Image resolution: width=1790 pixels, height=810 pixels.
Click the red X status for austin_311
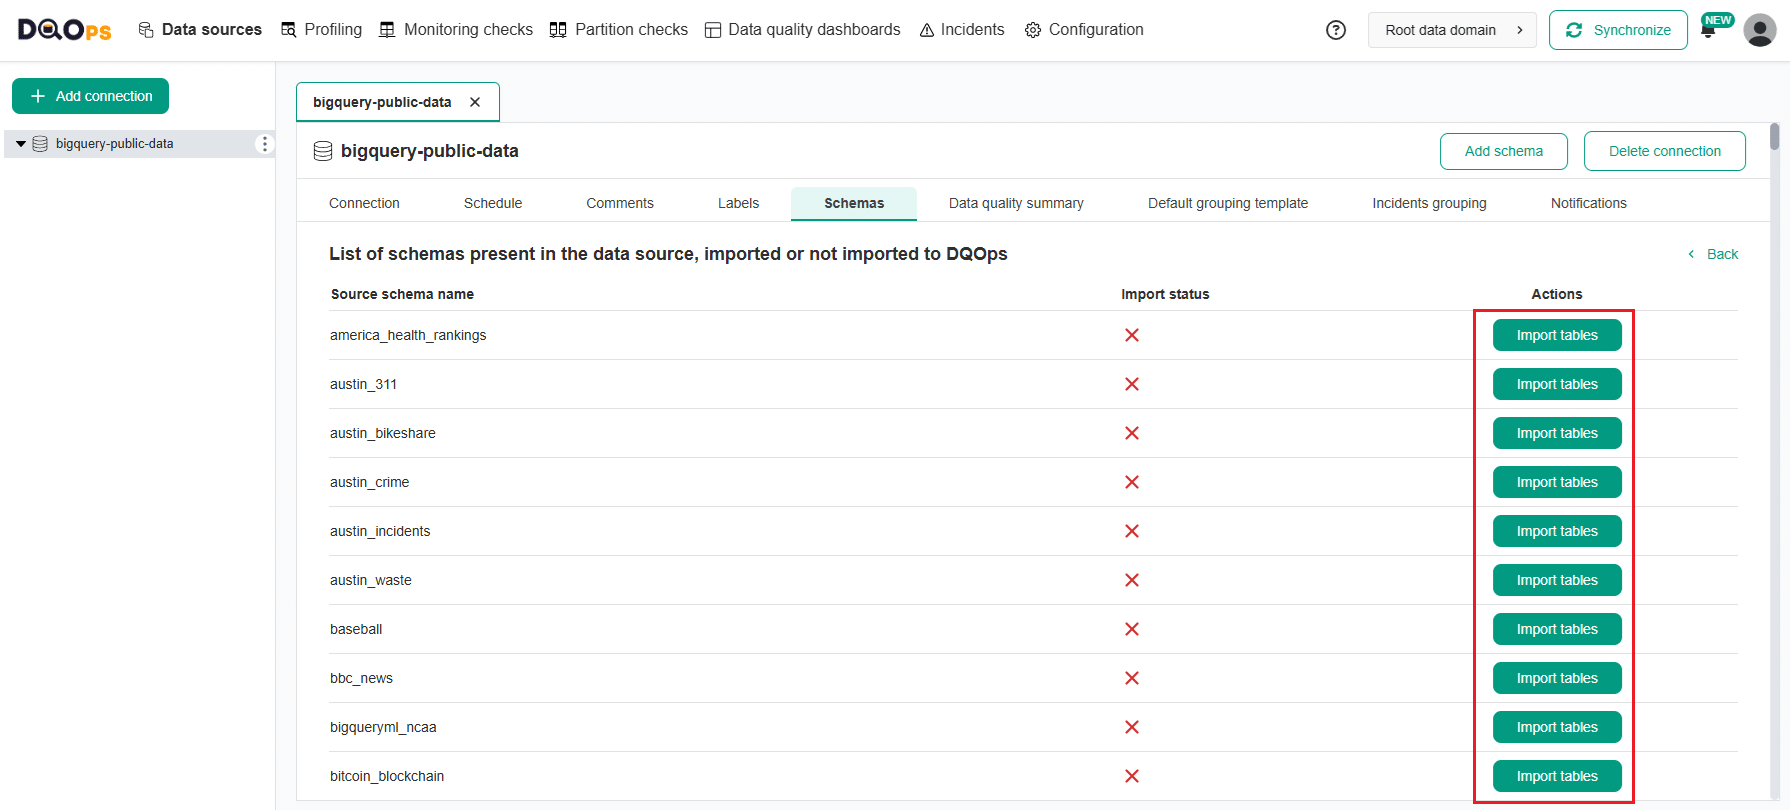1132,384
